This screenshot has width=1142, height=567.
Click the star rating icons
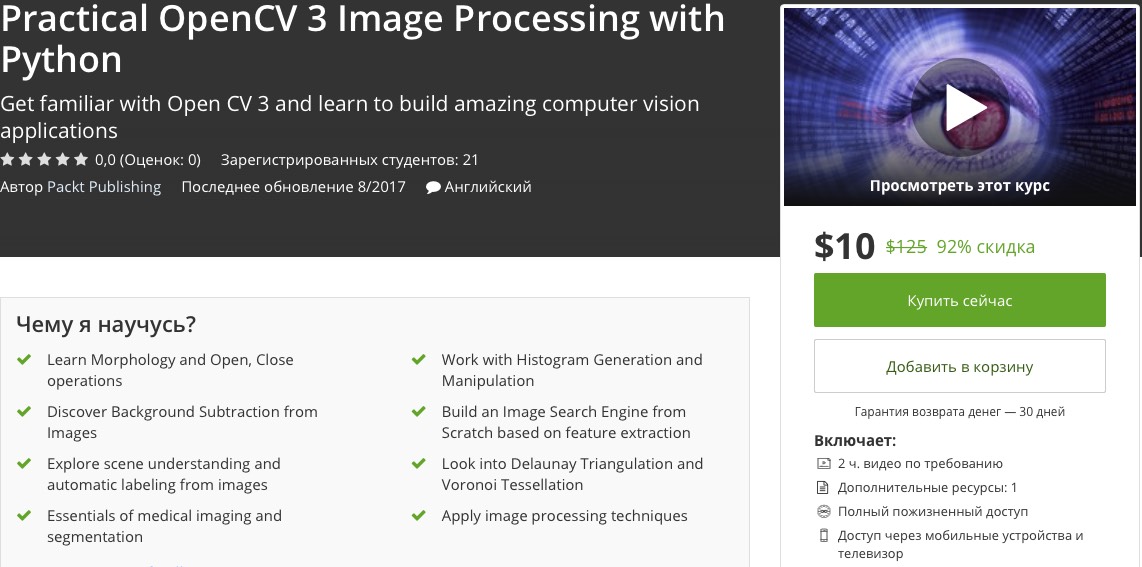click(x=44, y=159)
